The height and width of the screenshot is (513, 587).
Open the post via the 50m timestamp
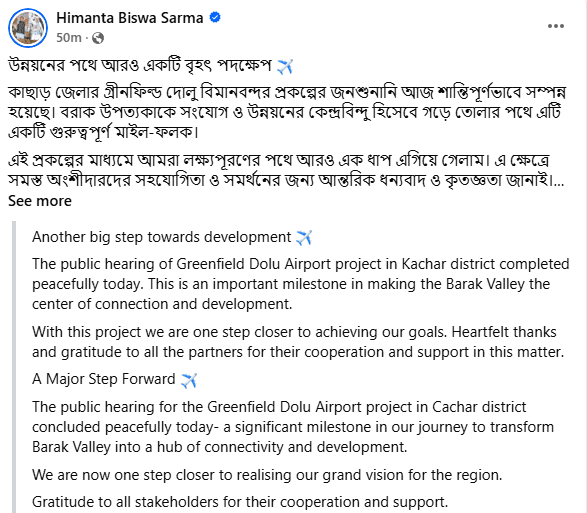(69, 38)
